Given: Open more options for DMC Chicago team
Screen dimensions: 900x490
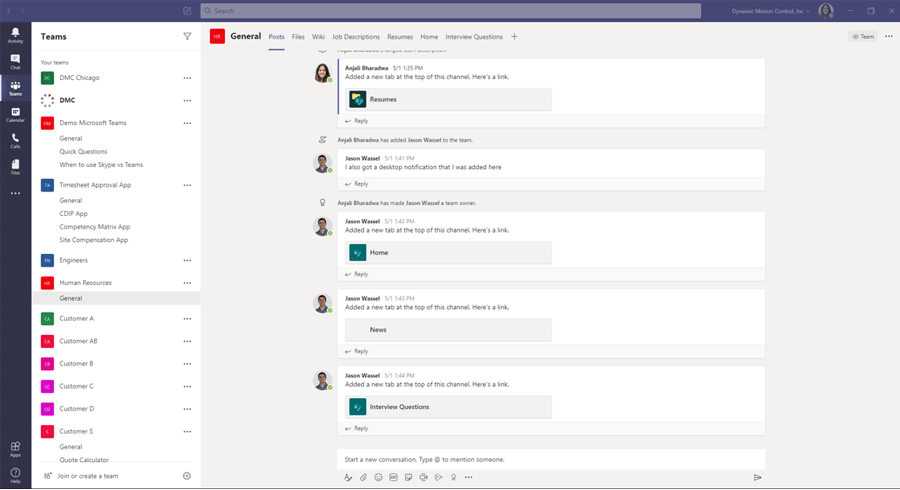Looking at the screenshot, I should 187,77.
